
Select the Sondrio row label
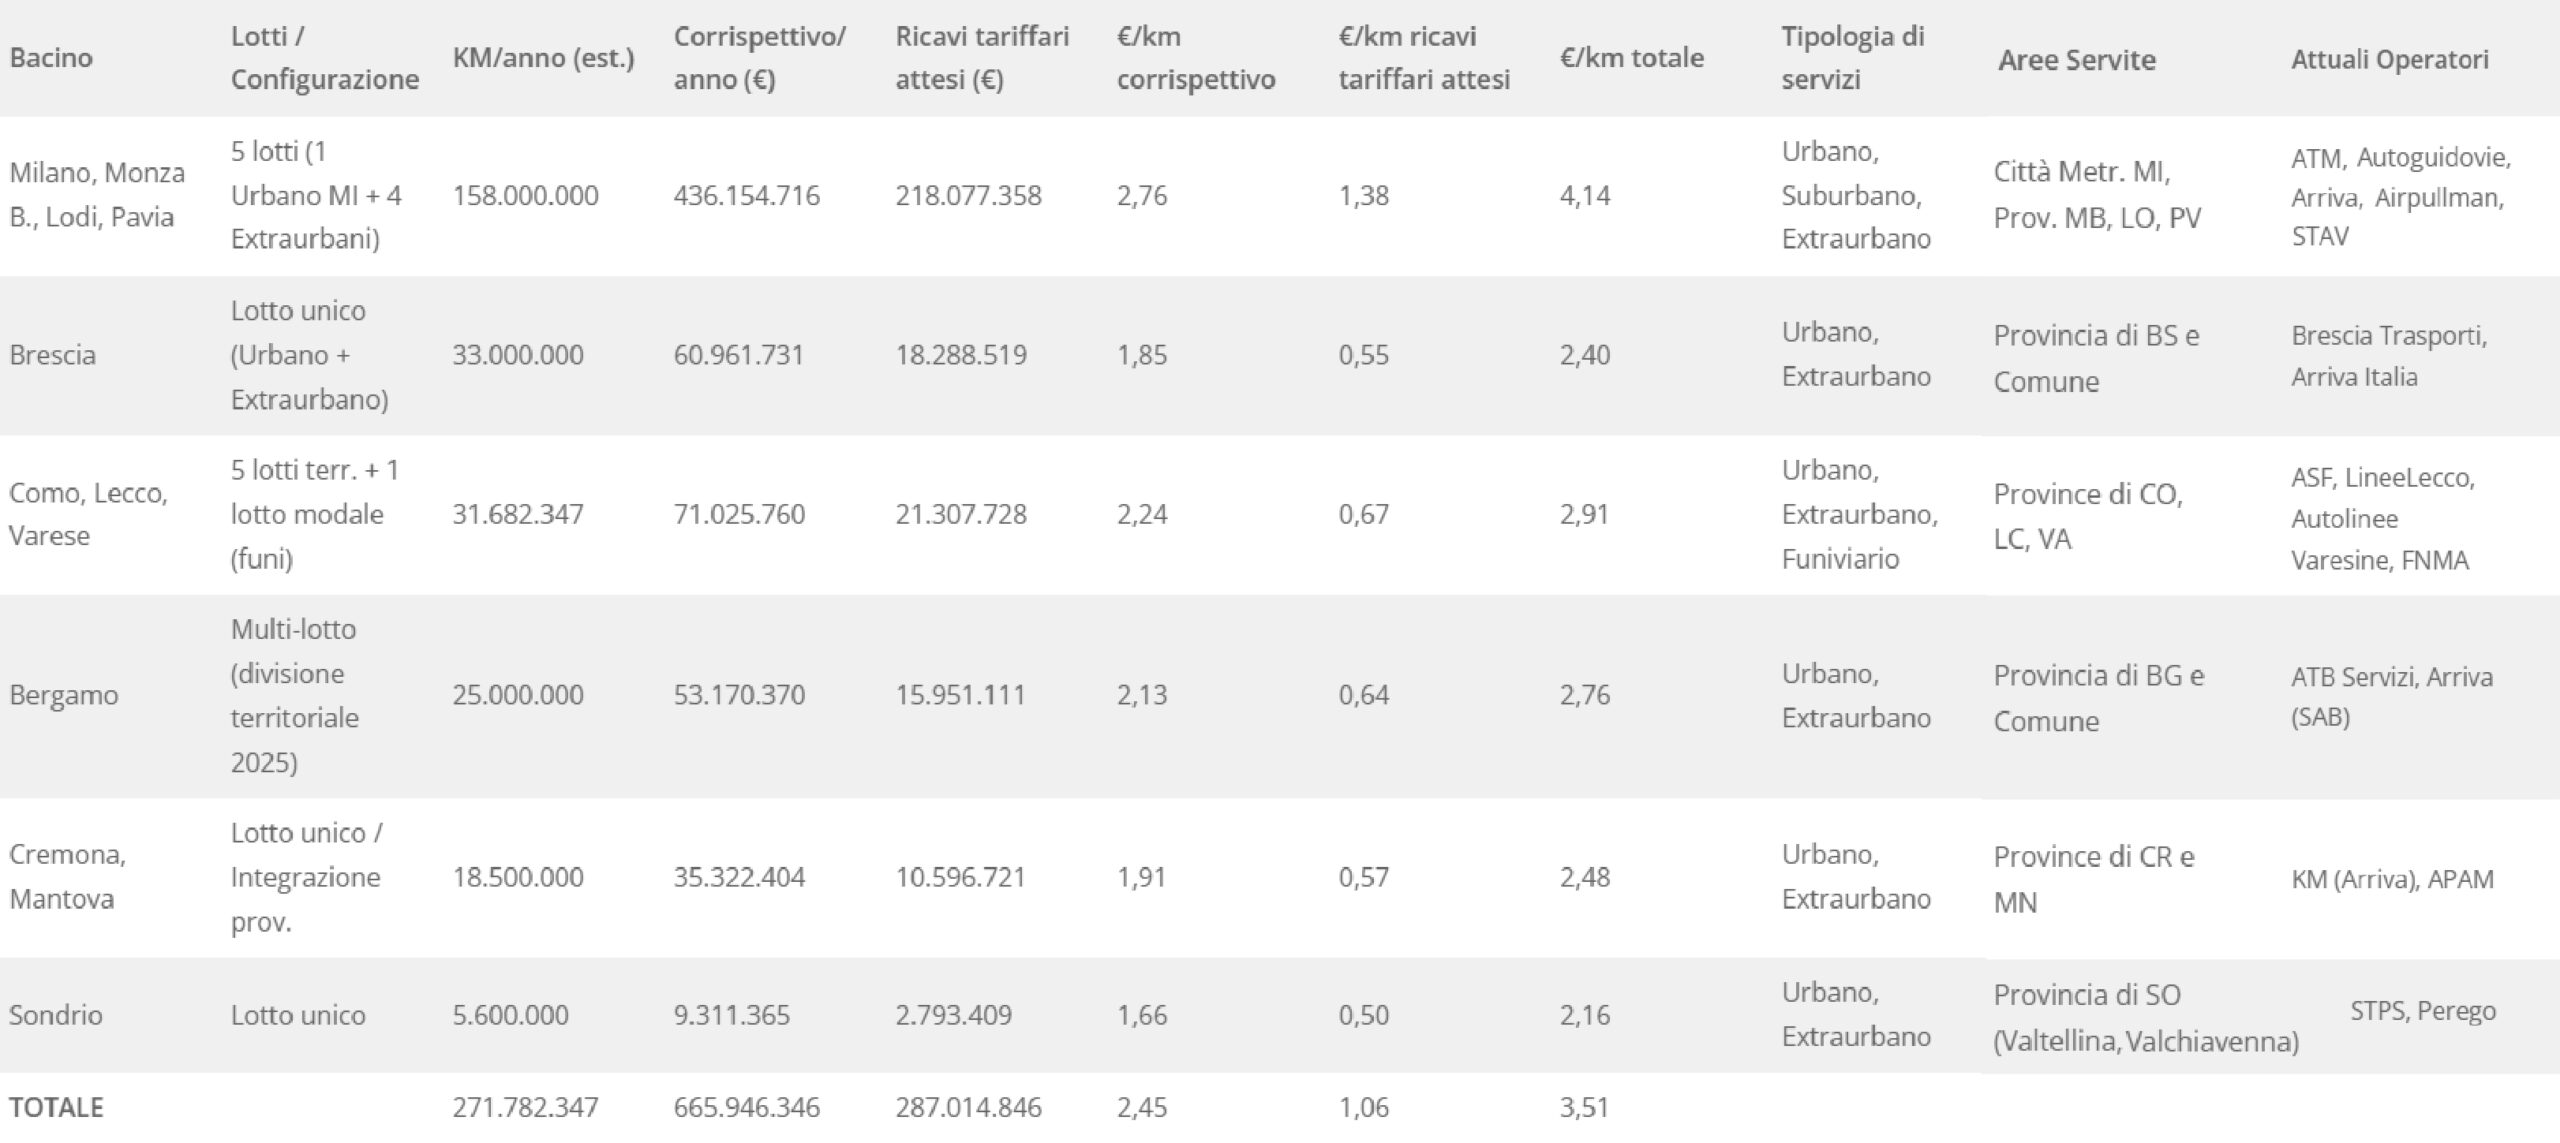pyautogui.click(x=56, y=1015)
